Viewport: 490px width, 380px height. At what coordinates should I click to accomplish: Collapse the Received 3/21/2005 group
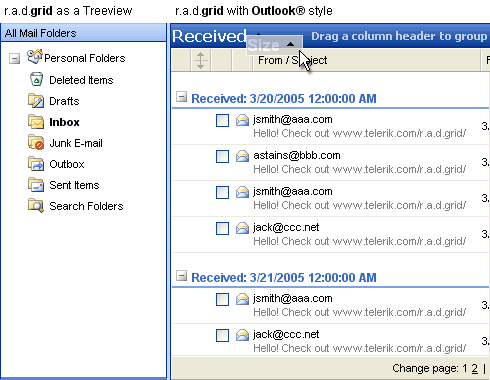click(x=181, y=276)
